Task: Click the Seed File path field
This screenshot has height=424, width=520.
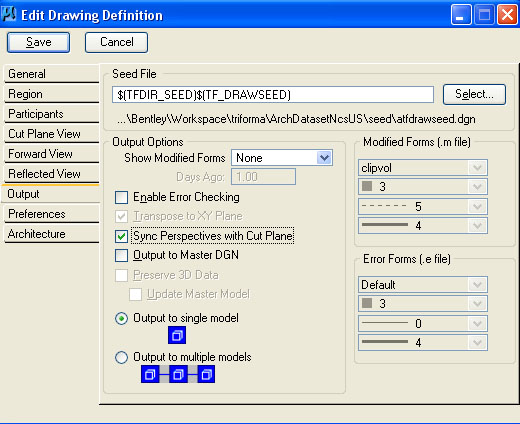Action: coord(273,95)
